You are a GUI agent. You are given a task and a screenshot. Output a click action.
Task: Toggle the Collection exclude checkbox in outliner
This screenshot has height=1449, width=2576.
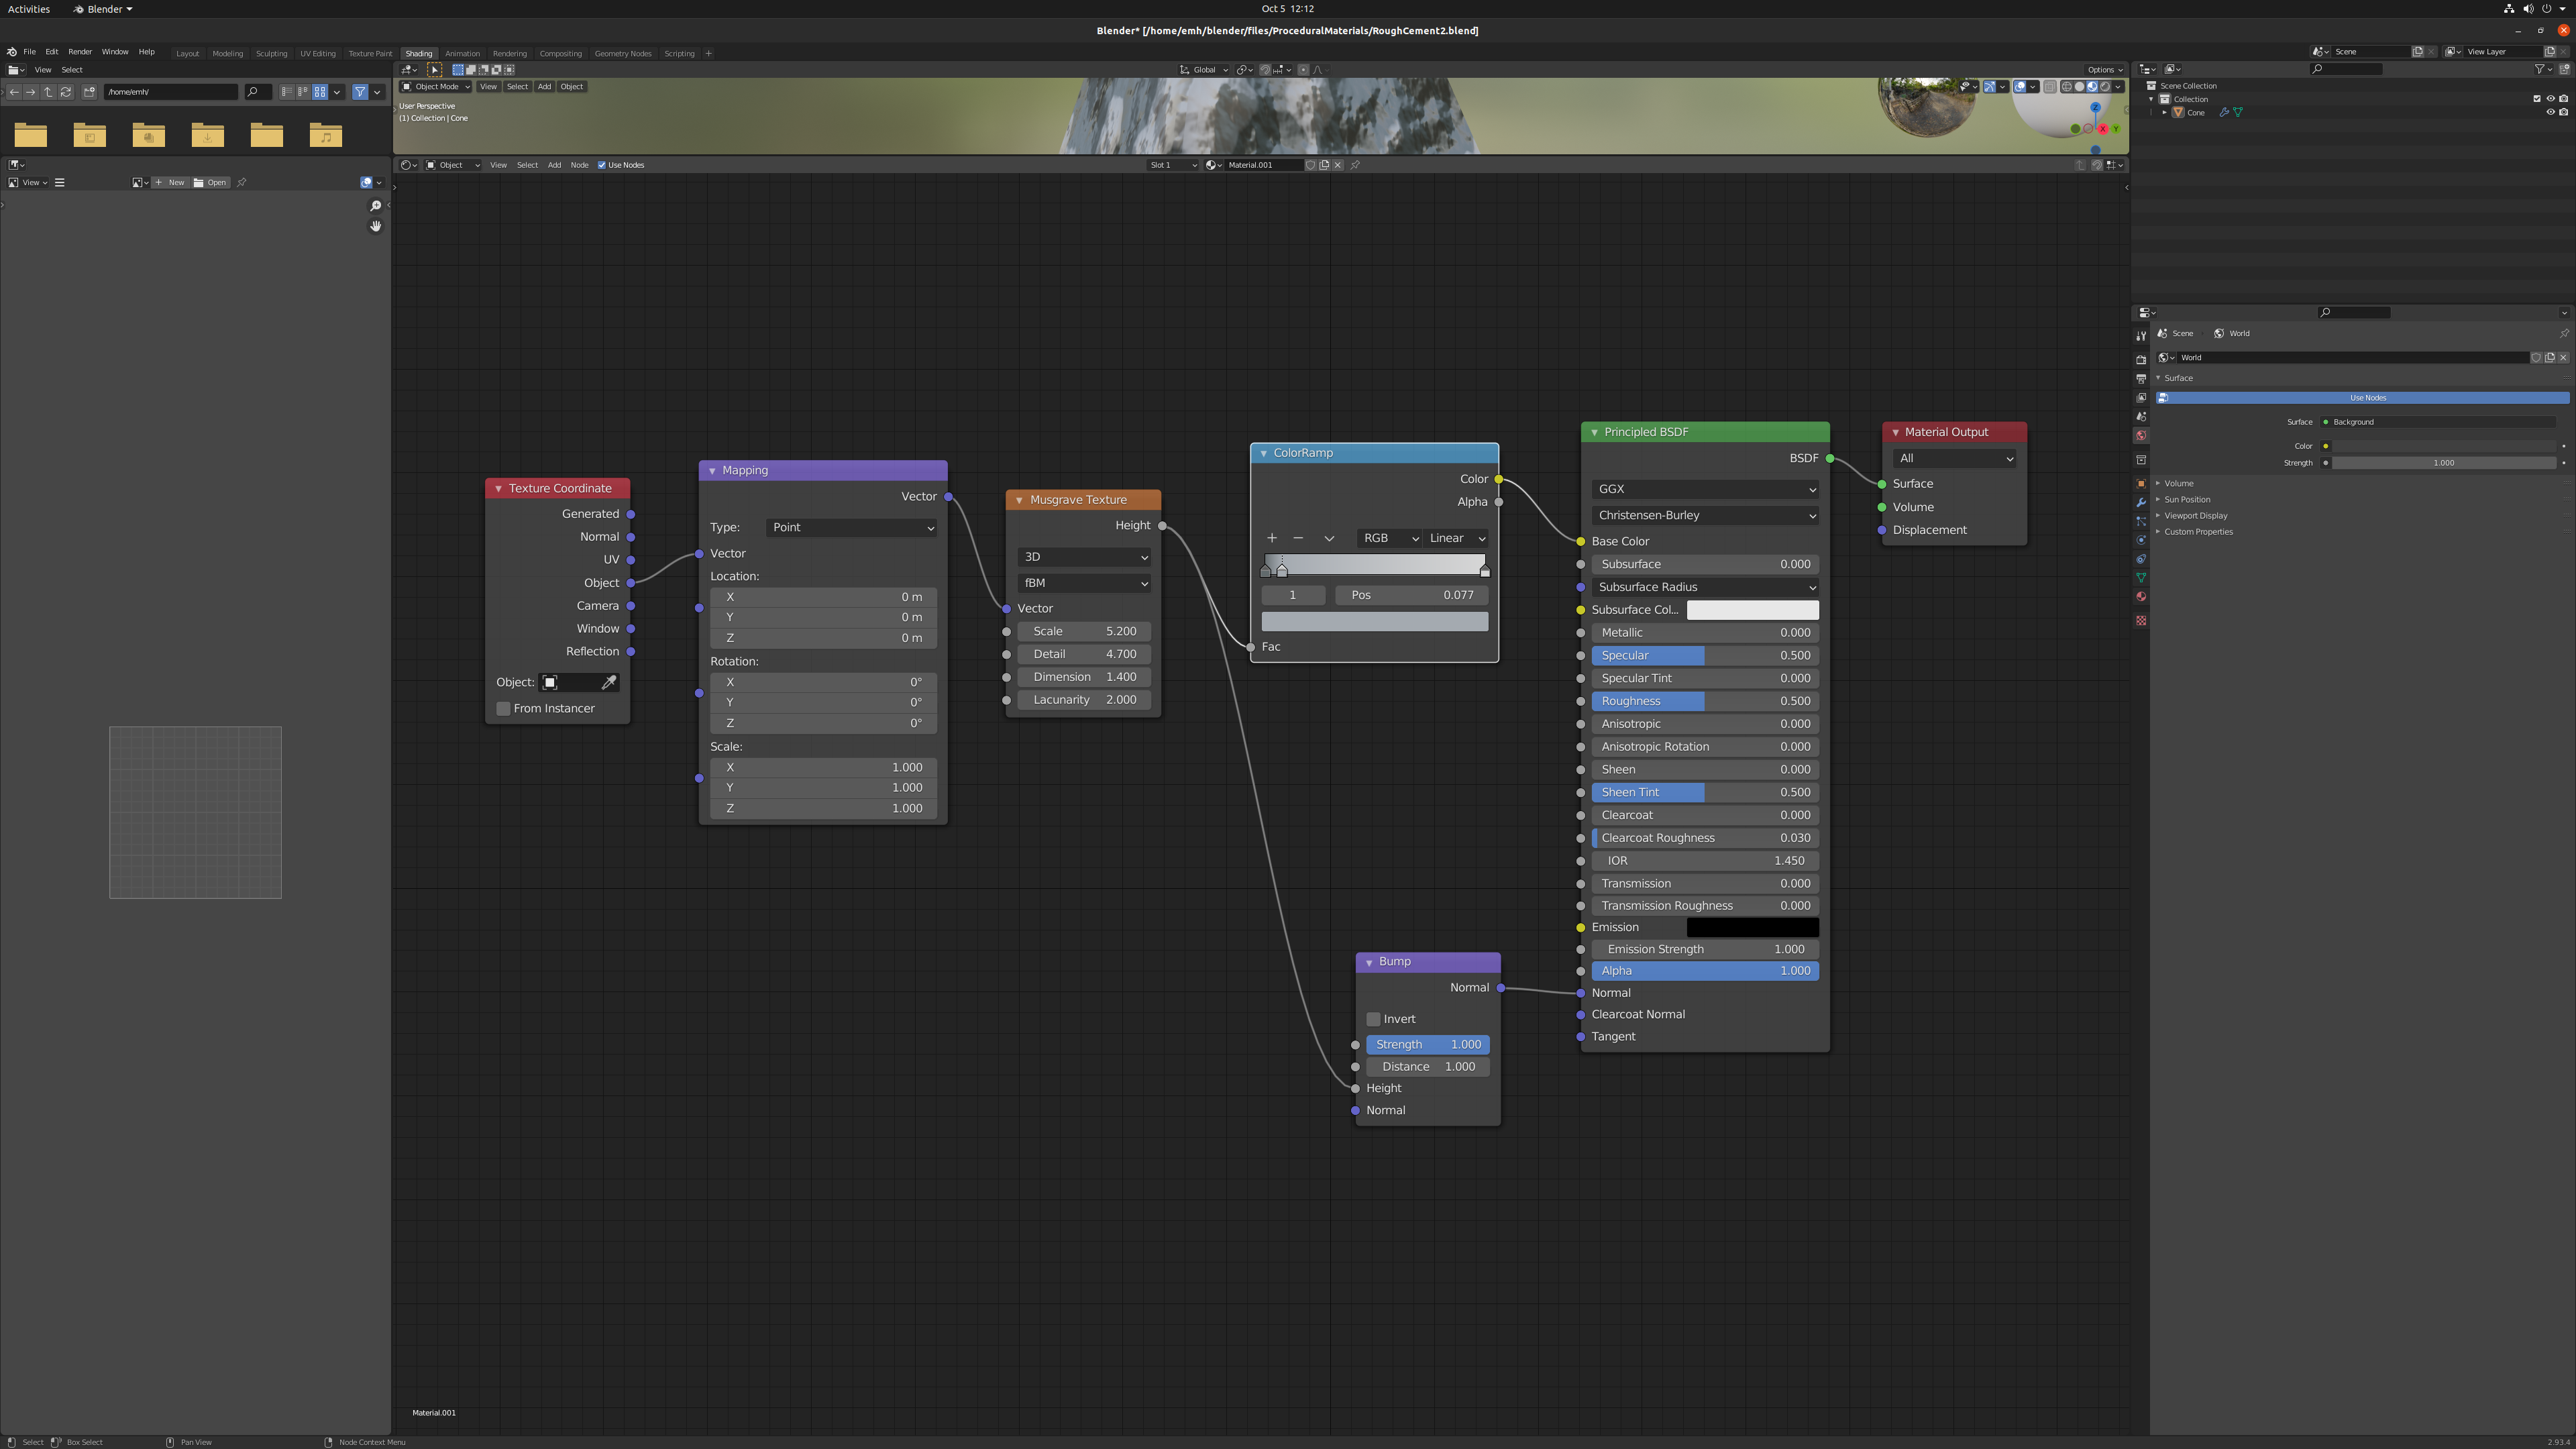(x=2537, y=99)
